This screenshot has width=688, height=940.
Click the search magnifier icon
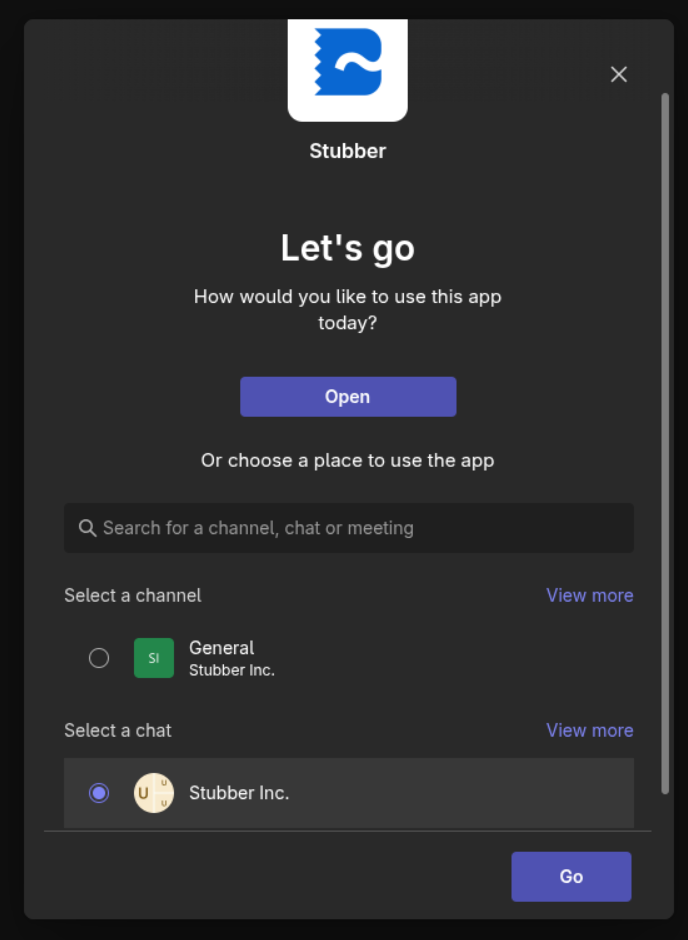click(x=87, y=528)
